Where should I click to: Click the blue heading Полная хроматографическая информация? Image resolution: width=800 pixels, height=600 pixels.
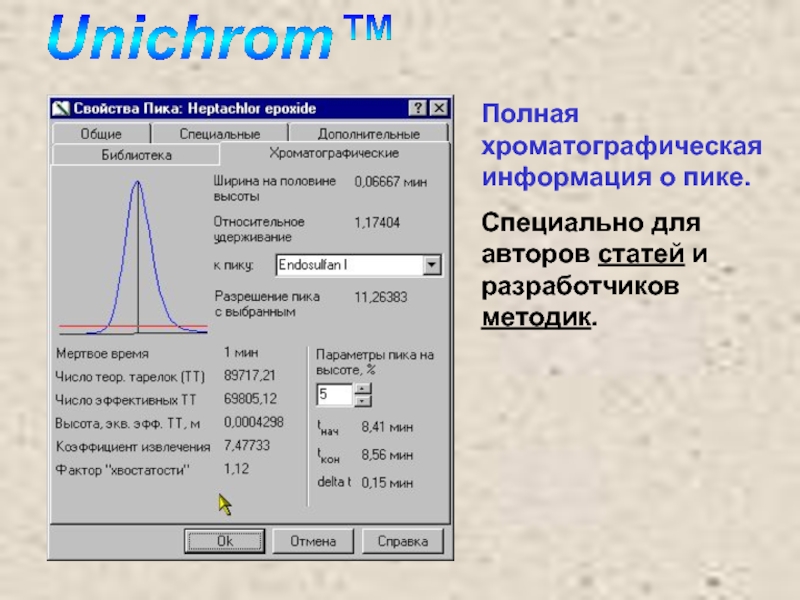coord(621,145)
